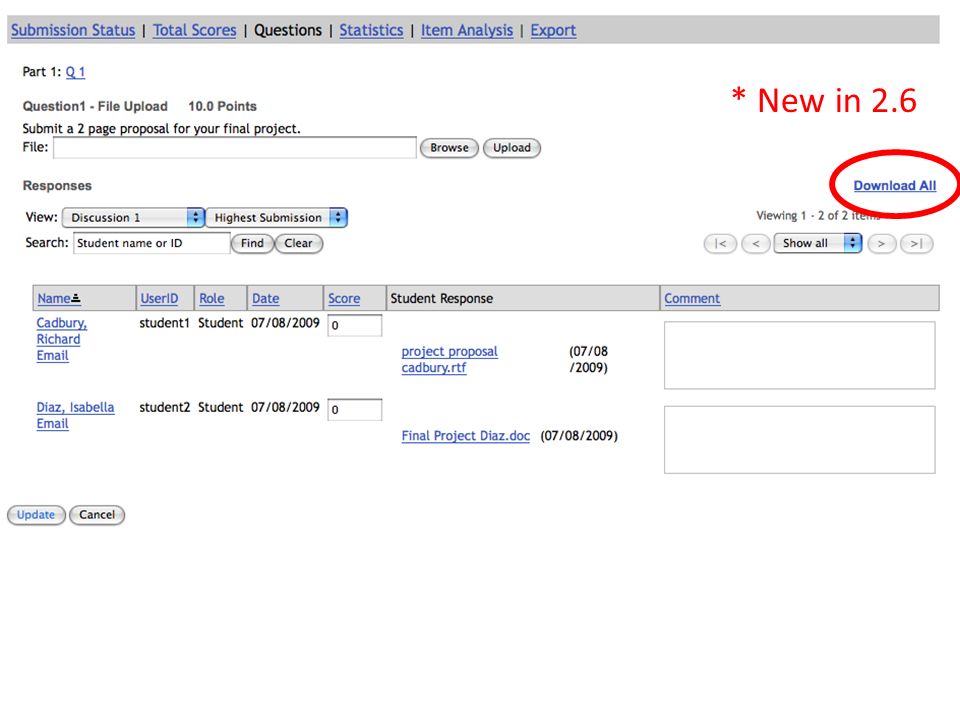Sort by Date column
960x720 pixels.
pyautogui.click(x=266, y=298)
